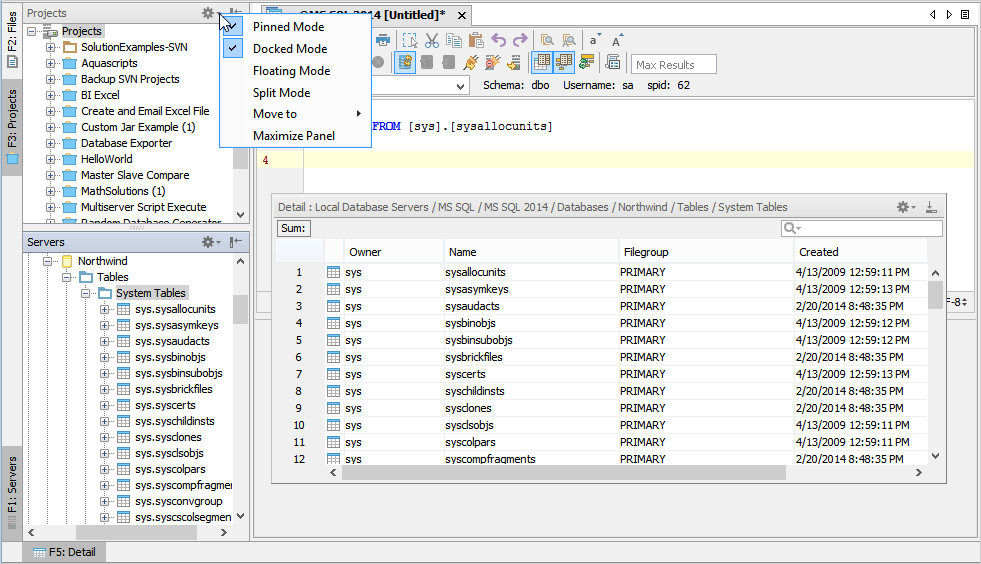Click the Servers panel dock pin icon
The height and width of the screenshot is (564, 981).
click(236, 242)
